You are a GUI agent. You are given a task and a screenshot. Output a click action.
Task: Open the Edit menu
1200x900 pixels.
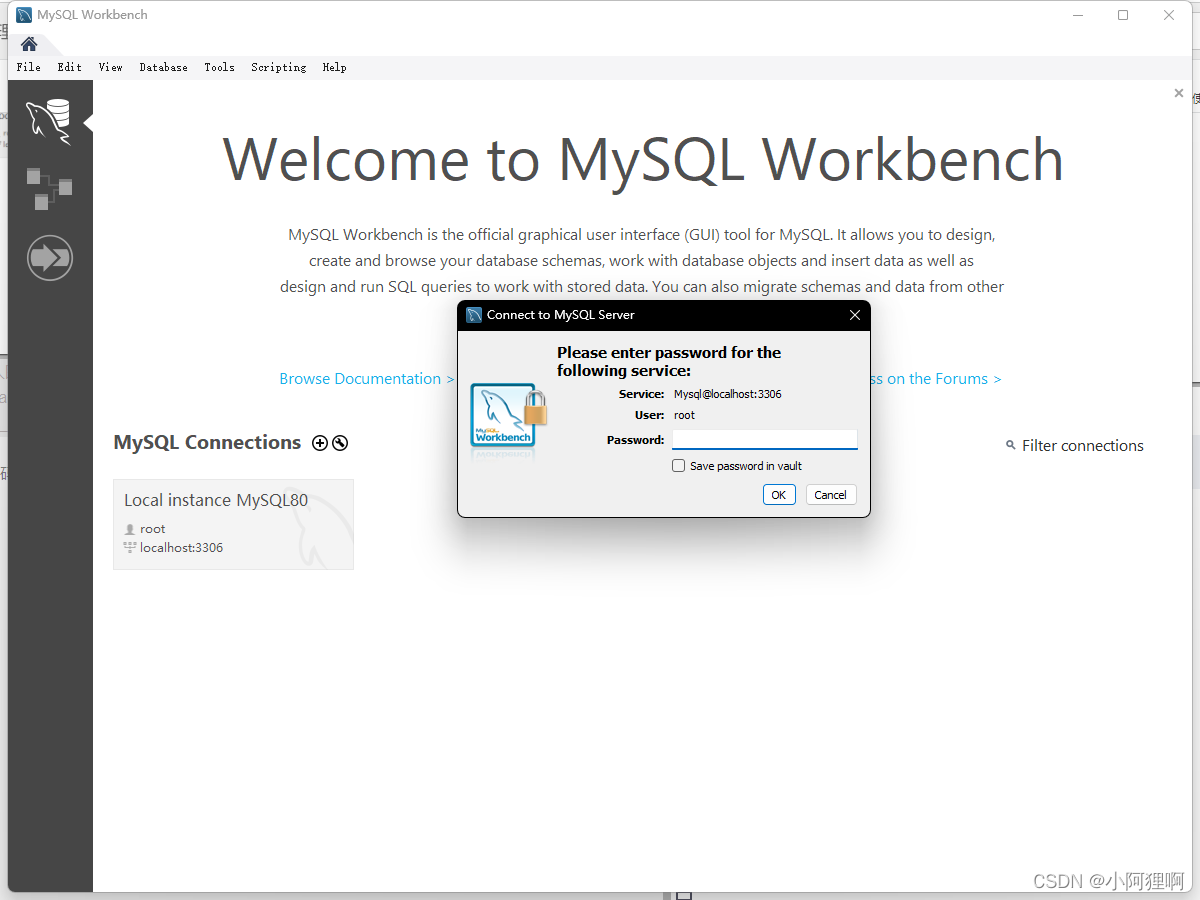70,67
